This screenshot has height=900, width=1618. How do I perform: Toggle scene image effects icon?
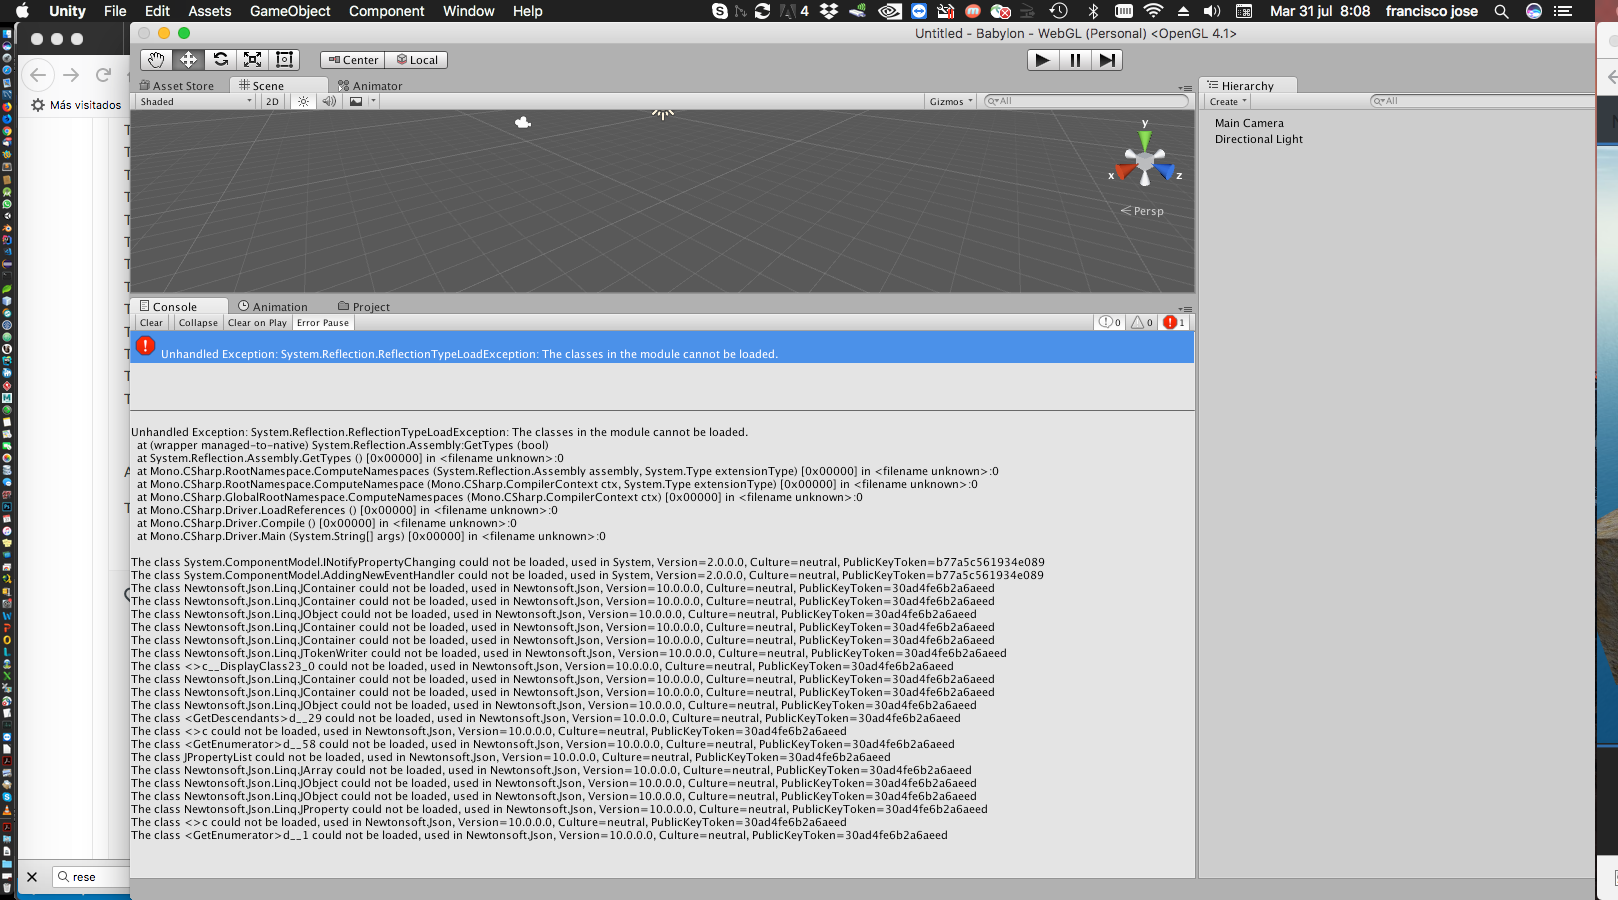356,101
